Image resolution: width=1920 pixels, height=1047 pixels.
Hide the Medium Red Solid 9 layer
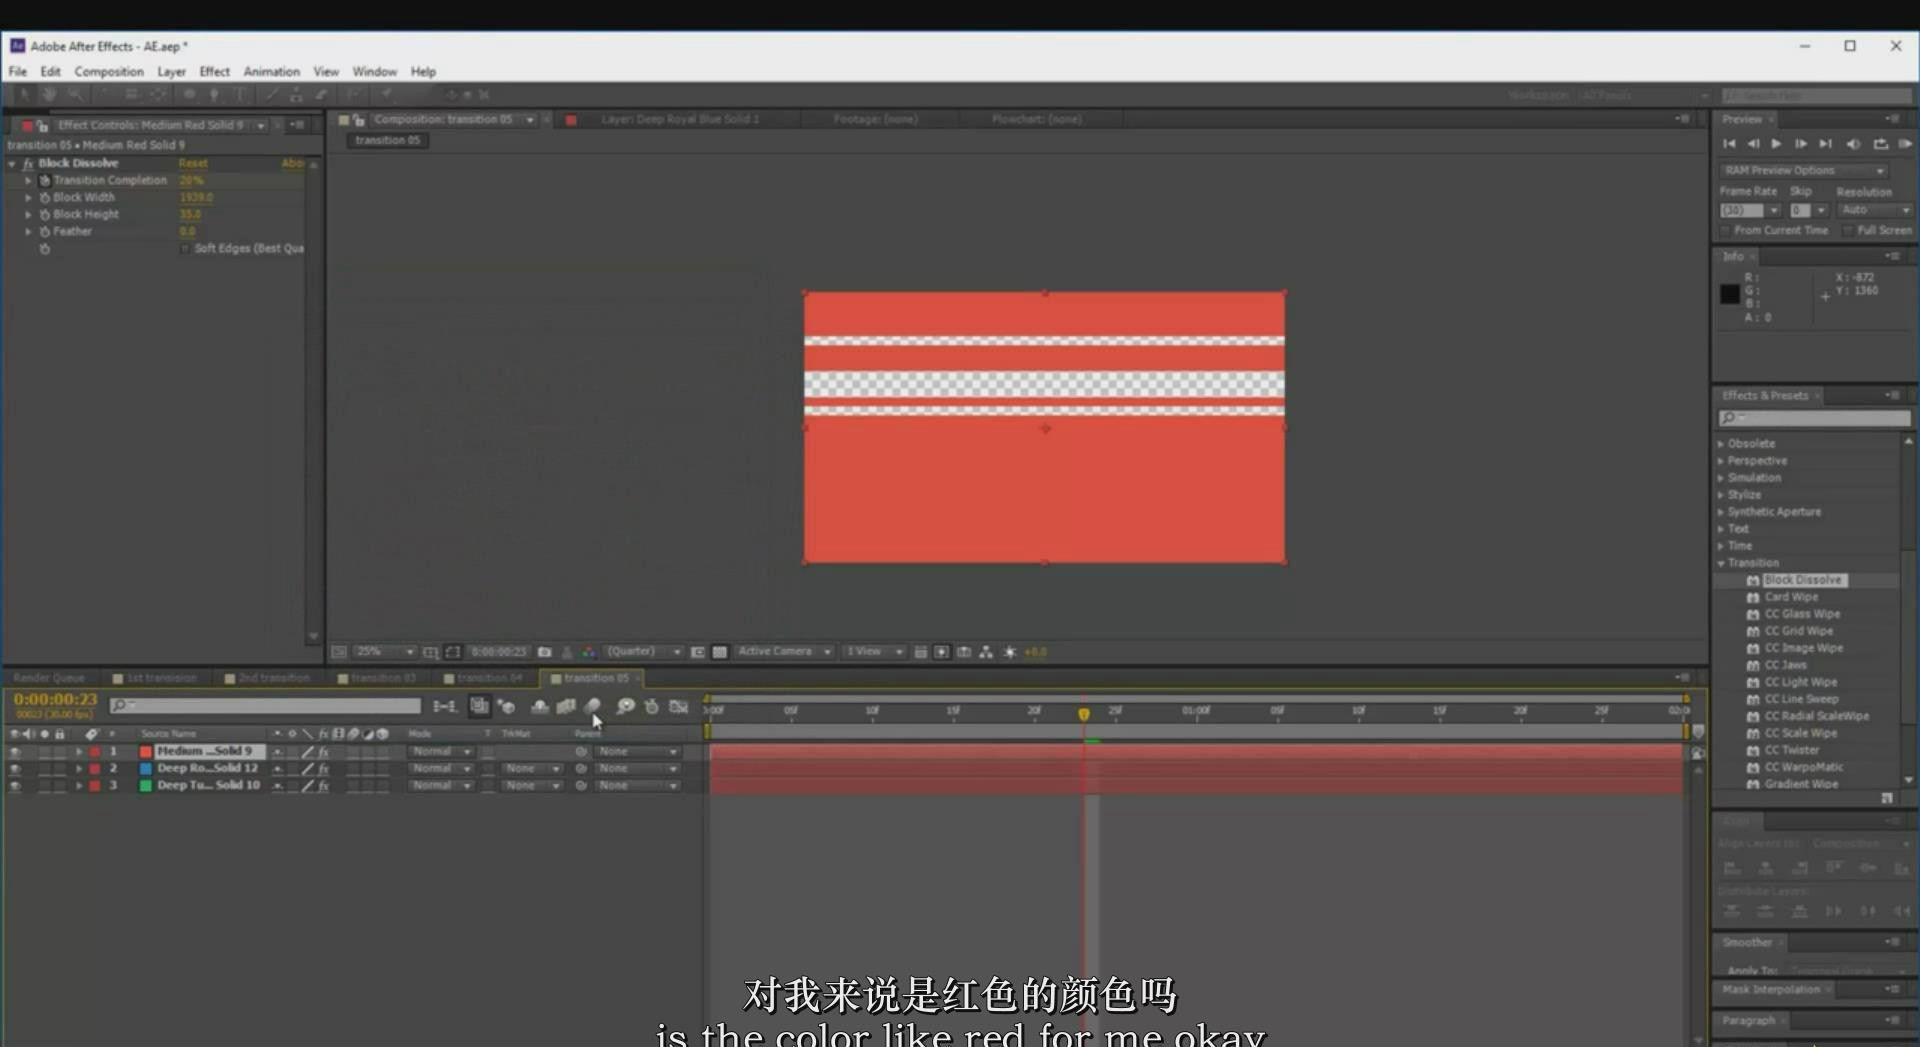coord(14,752)
